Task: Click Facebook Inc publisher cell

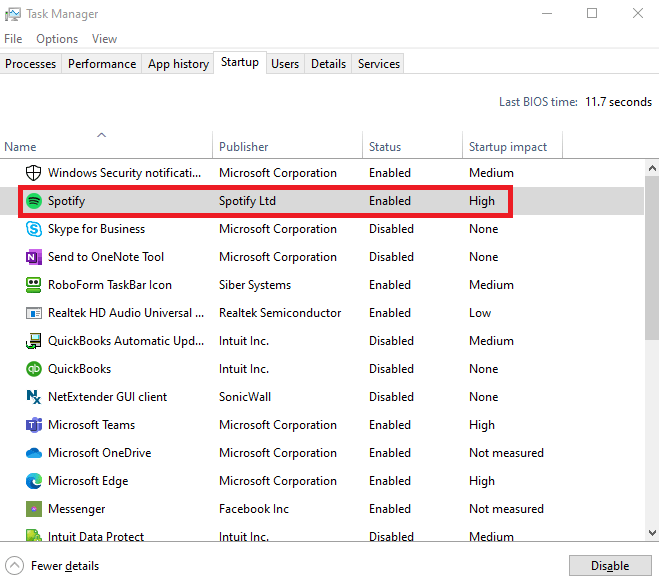Action: [x=254, y=509]
